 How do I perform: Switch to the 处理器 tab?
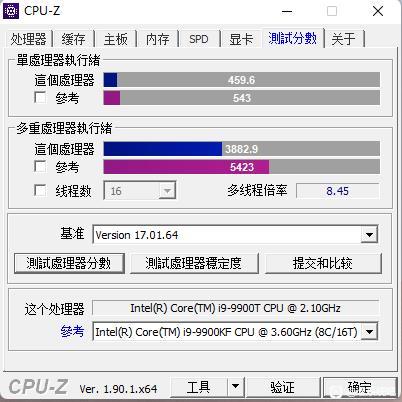28,39
